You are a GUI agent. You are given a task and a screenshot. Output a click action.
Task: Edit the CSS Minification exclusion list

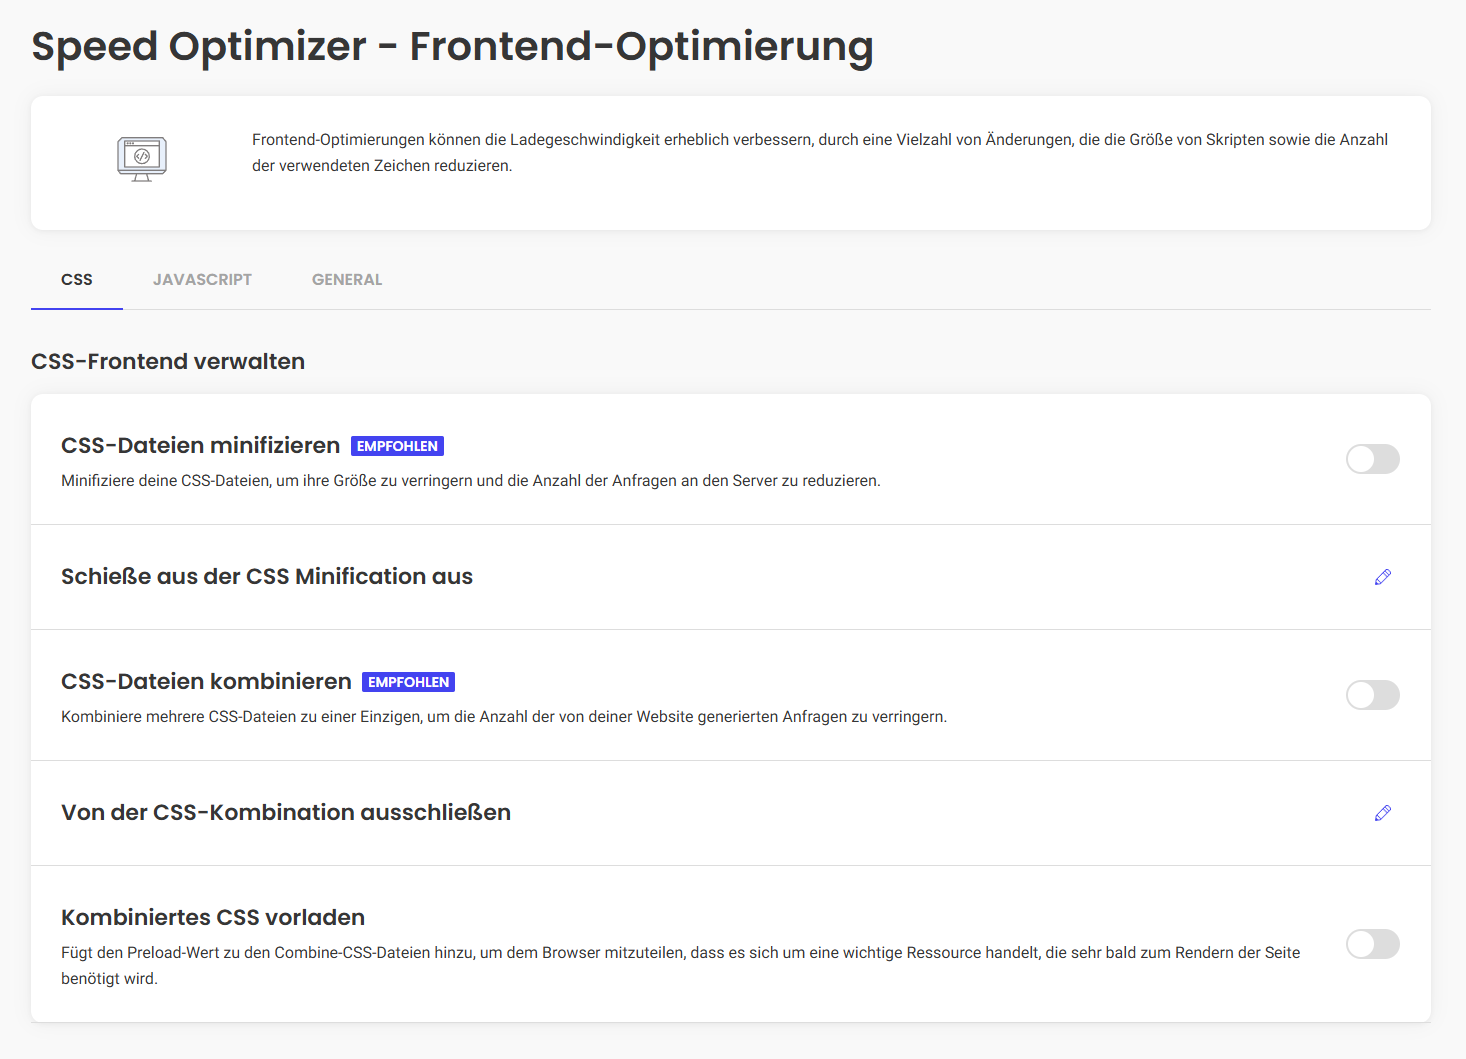(x=1383, y=577)
